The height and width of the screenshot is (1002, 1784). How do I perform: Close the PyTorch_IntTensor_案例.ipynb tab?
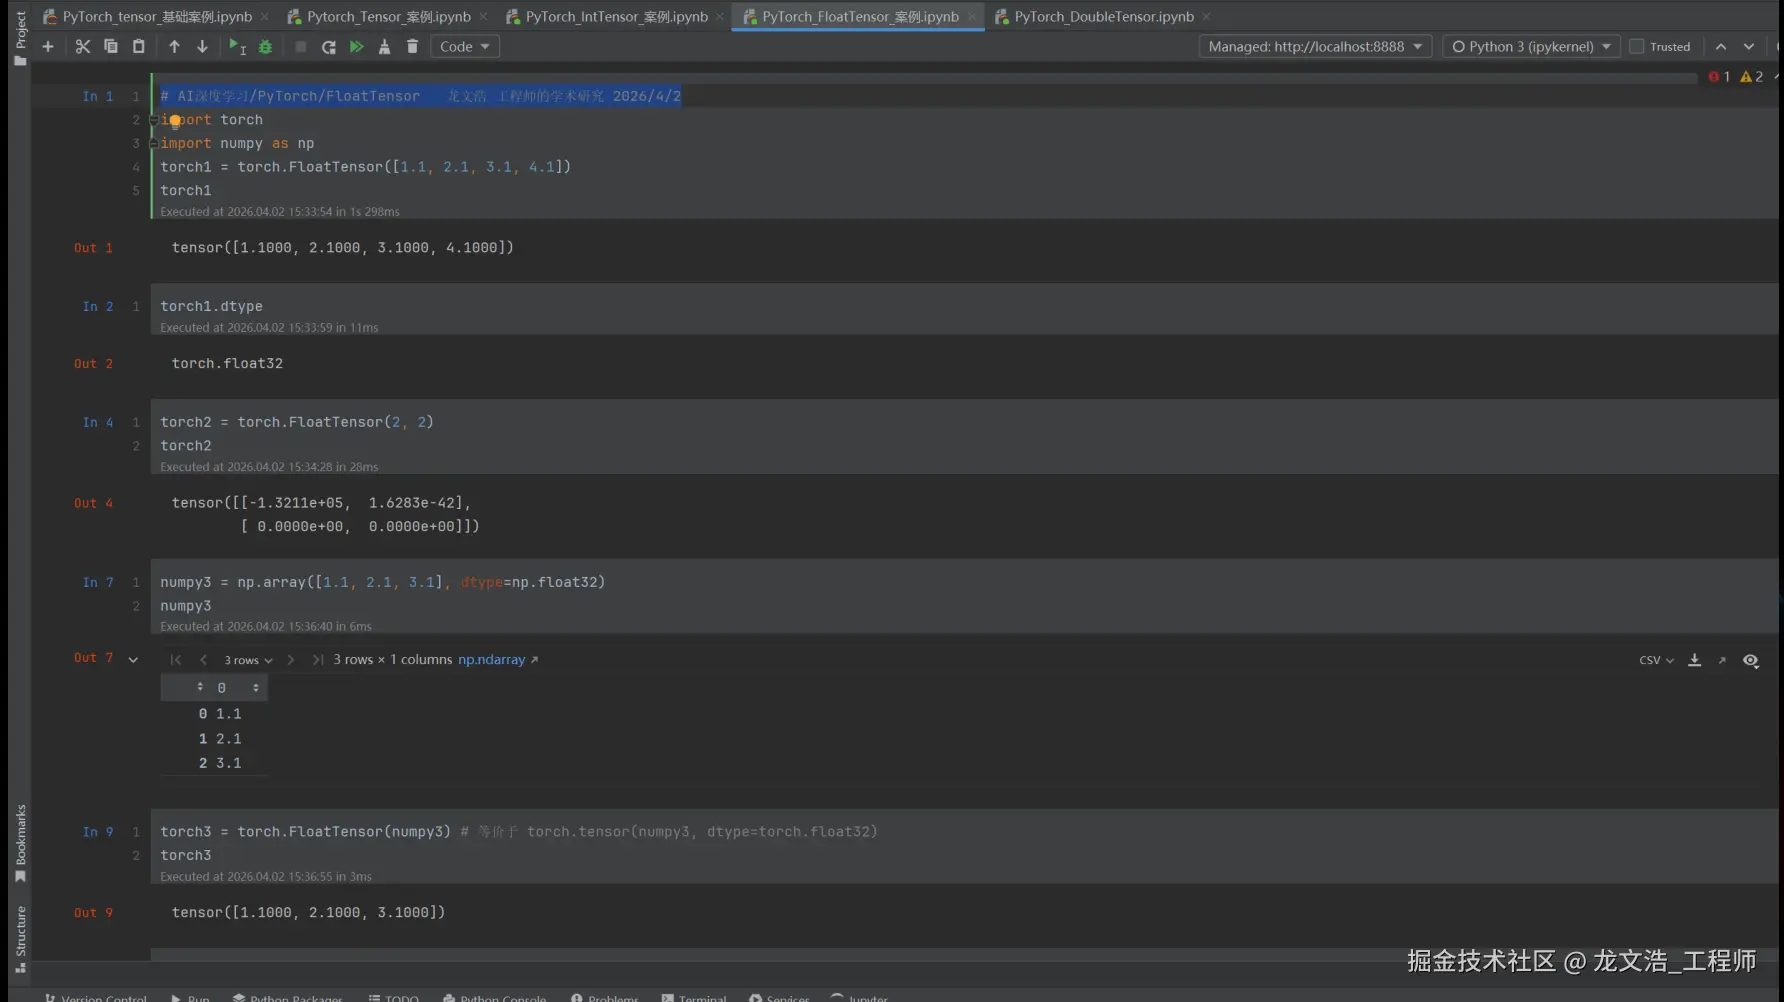tap(720, 17)
